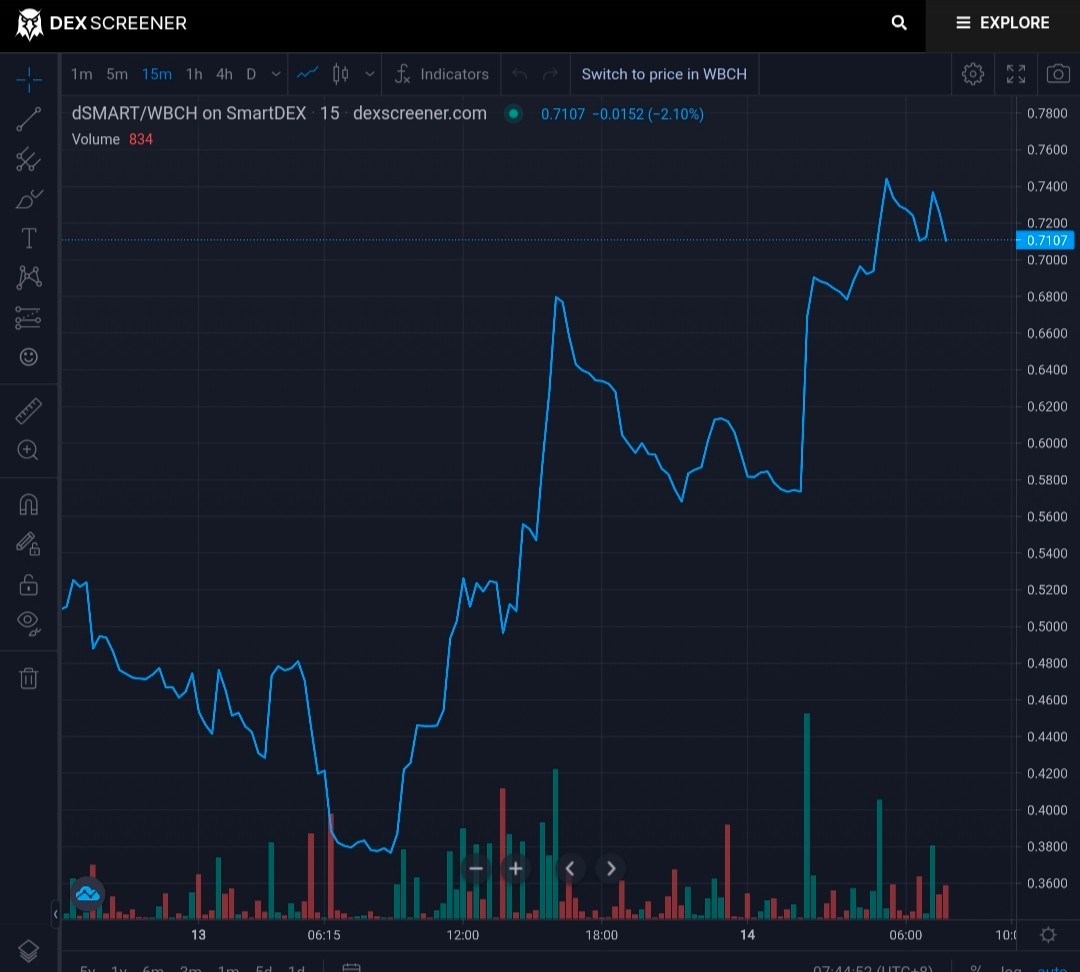Toggle magnet mode
This screenshot has height=972, width=1080.
click(29, 505)
